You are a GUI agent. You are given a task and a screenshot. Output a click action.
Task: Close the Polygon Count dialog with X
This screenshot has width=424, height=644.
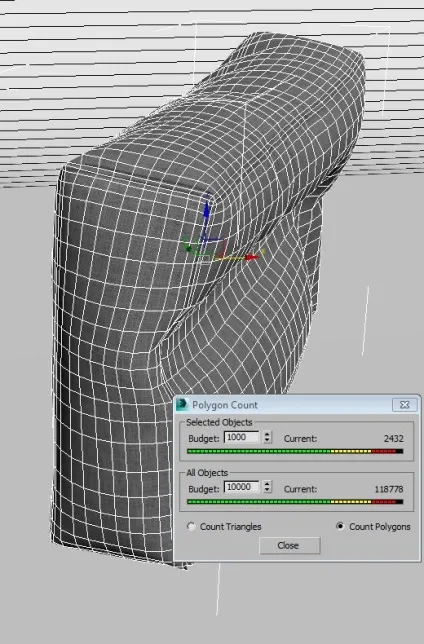click(x=404, y=405)
